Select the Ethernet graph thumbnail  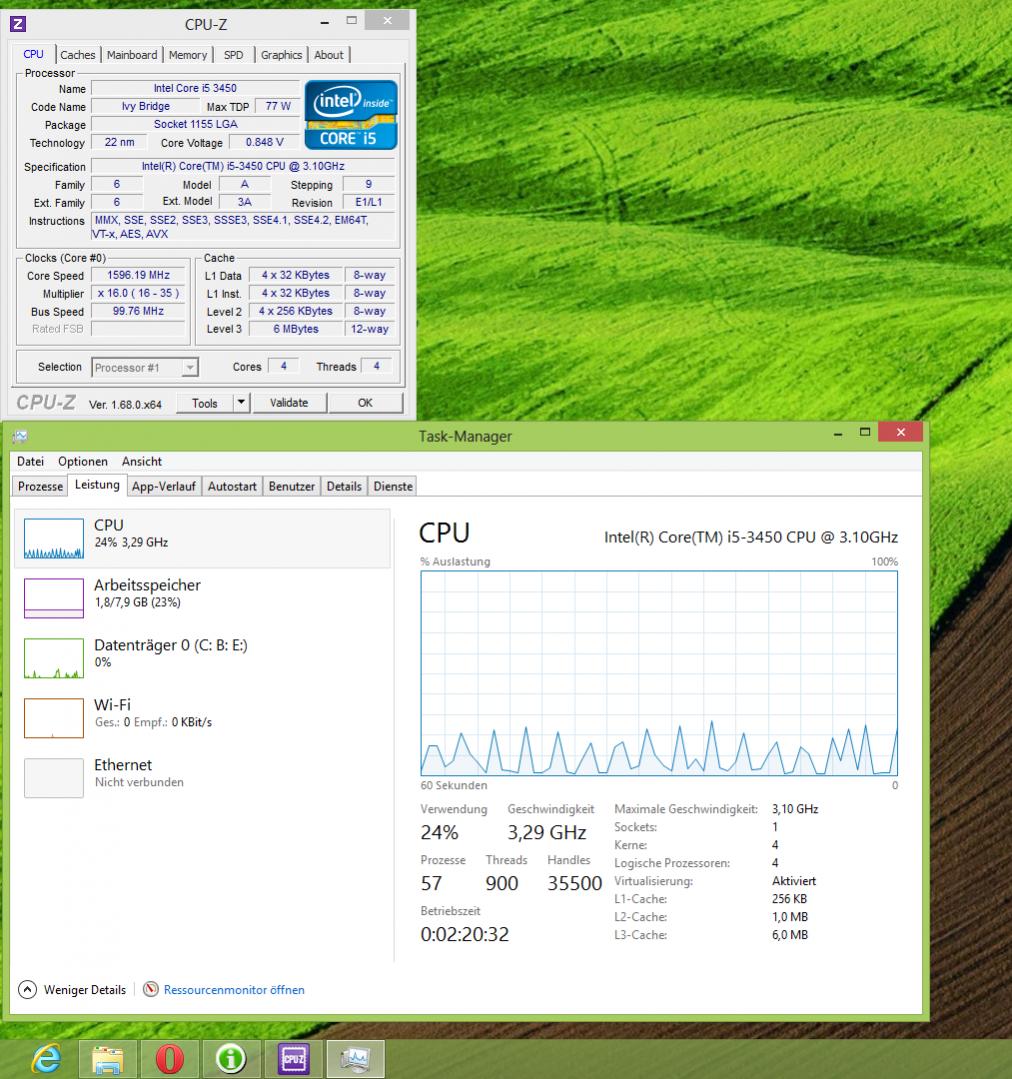54,778
